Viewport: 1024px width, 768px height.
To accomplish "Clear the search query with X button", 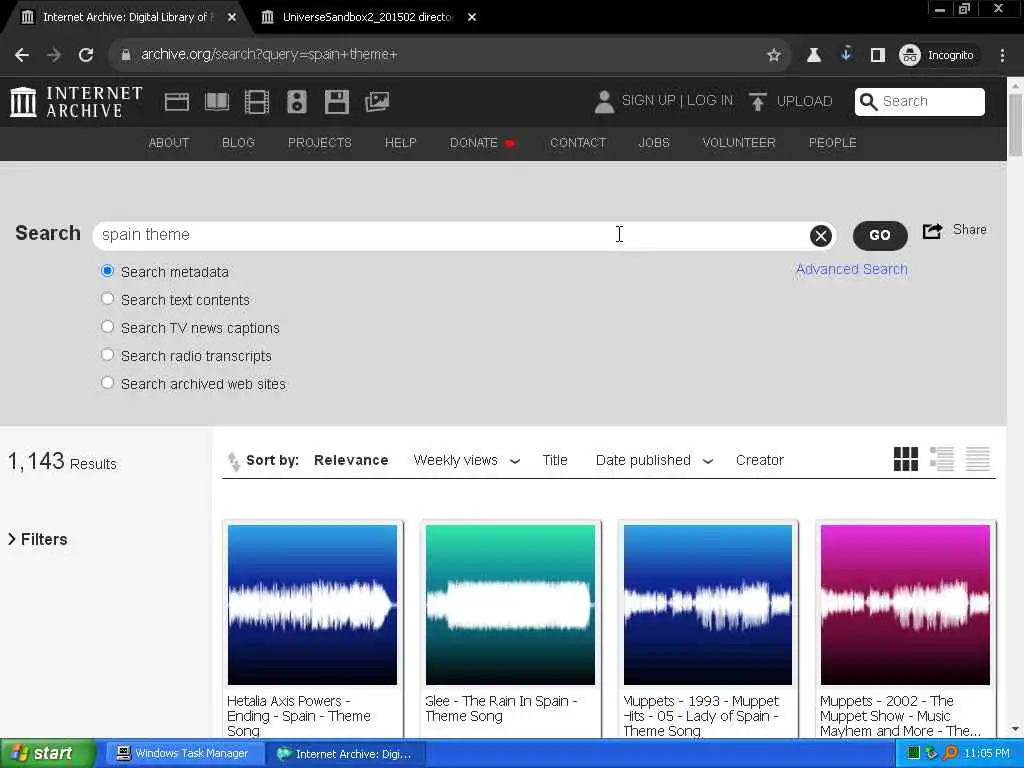I will (821, 236).
